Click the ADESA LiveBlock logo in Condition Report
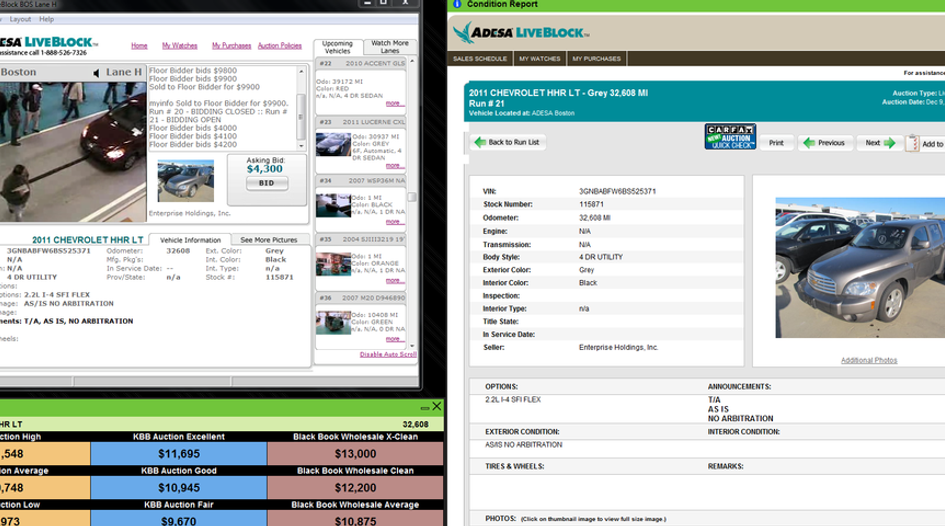 click(520, 35)
